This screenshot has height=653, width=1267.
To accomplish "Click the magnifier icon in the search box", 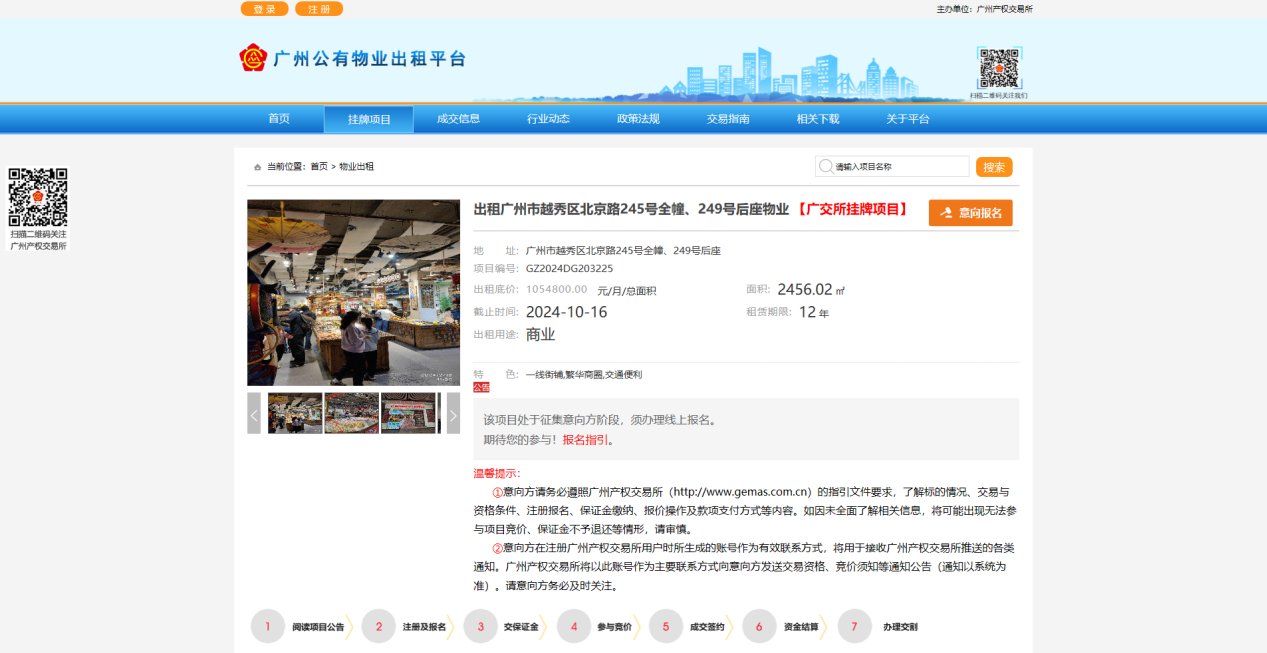I will pyautogui.click(x=827, y=166).
